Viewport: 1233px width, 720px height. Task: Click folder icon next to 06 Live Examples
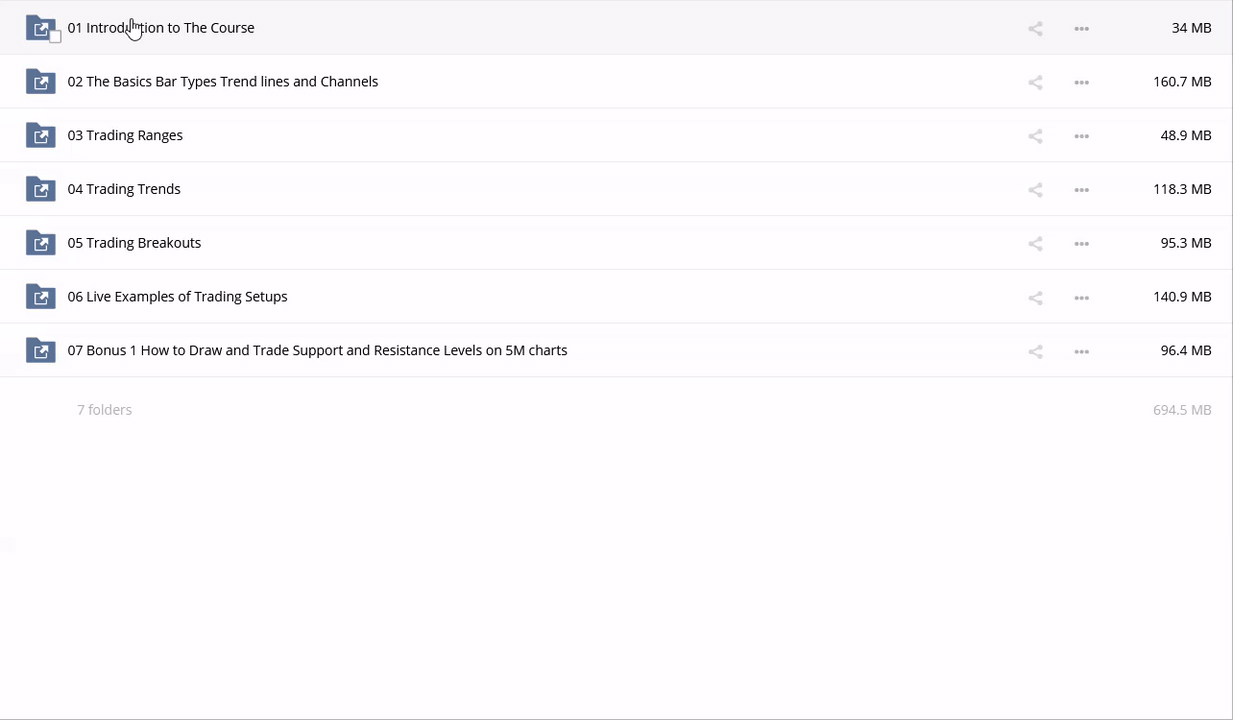(x=40, y=297)
